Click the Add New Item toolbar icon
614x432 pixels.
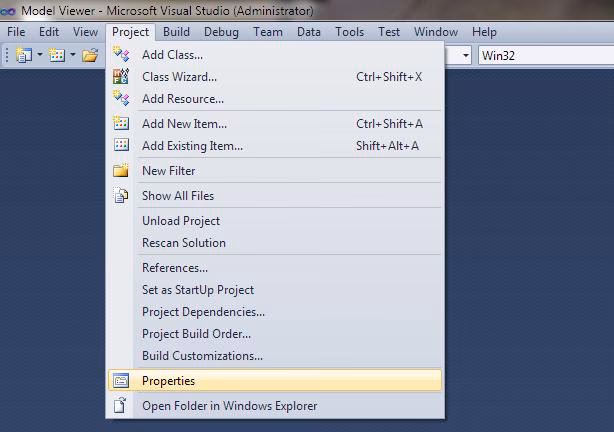pyautogui.click(x=57, y=55)
